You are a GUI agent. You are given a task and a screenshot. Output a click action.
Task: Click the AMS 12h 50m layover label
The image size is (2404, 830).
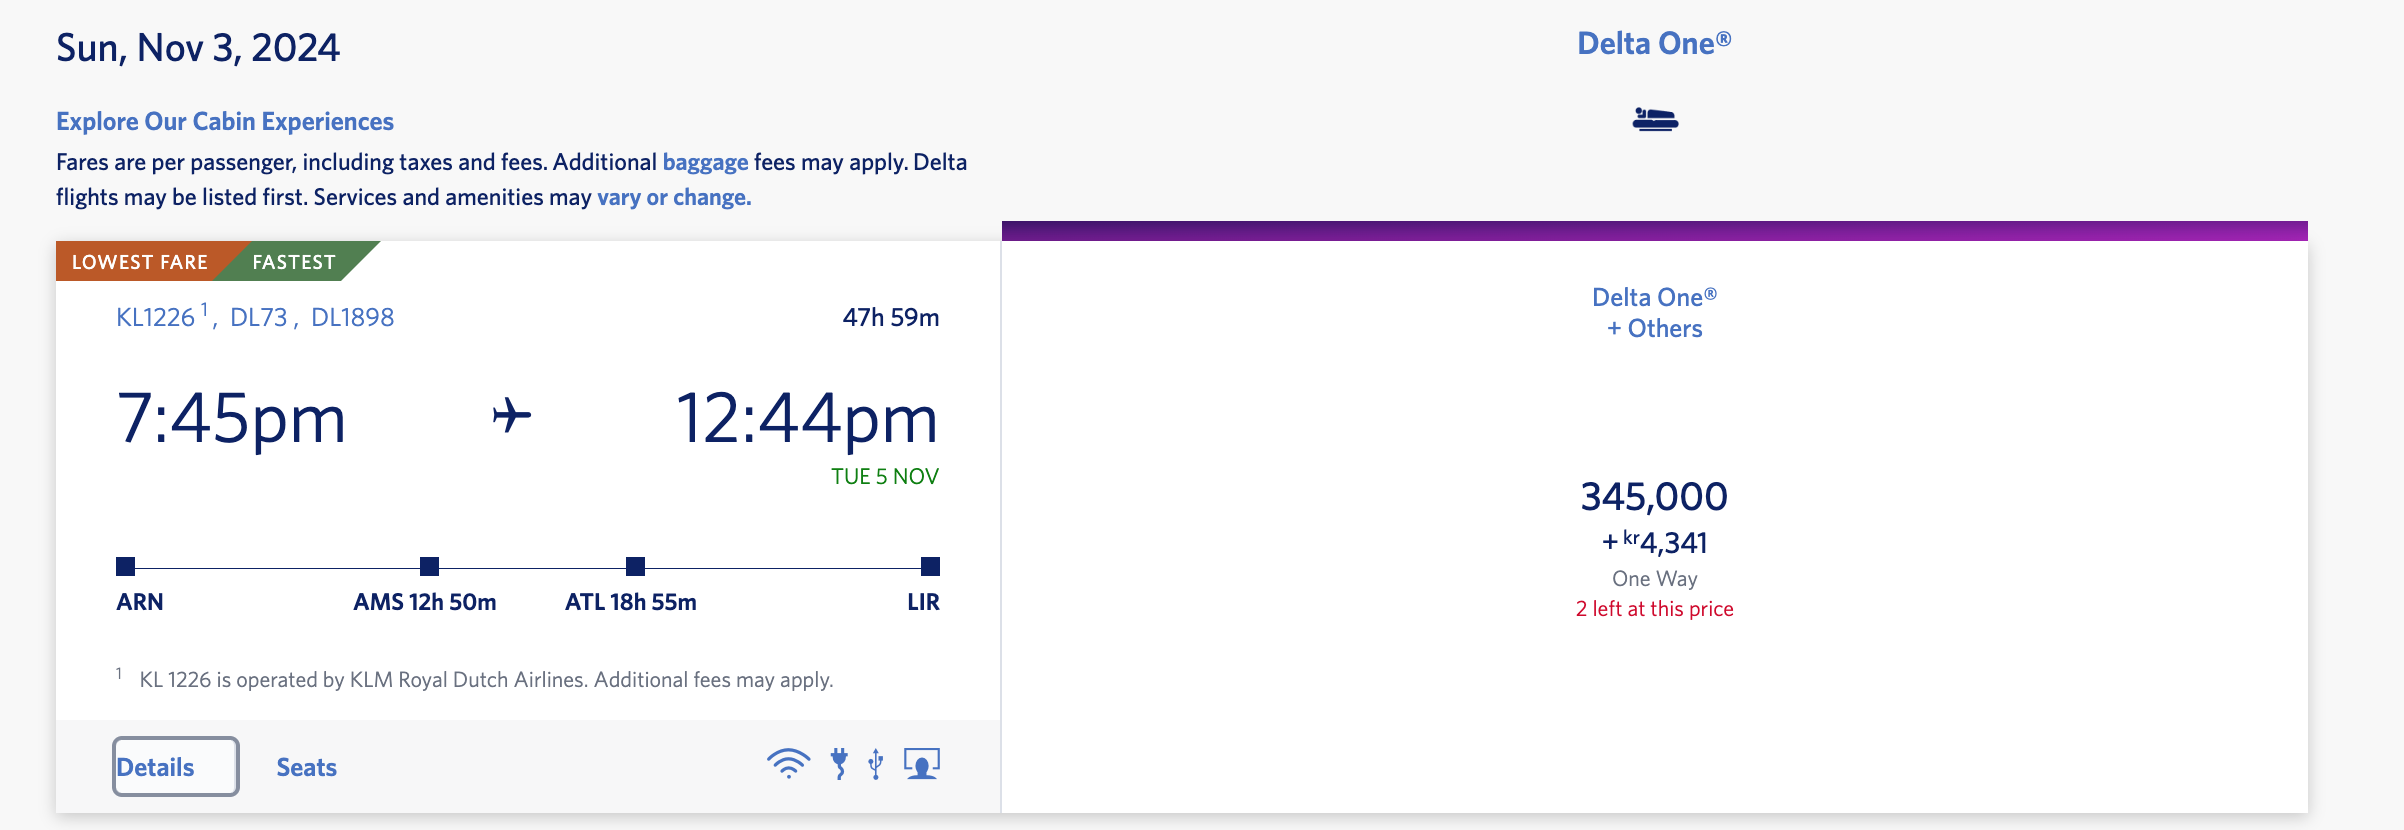[425, 602]
